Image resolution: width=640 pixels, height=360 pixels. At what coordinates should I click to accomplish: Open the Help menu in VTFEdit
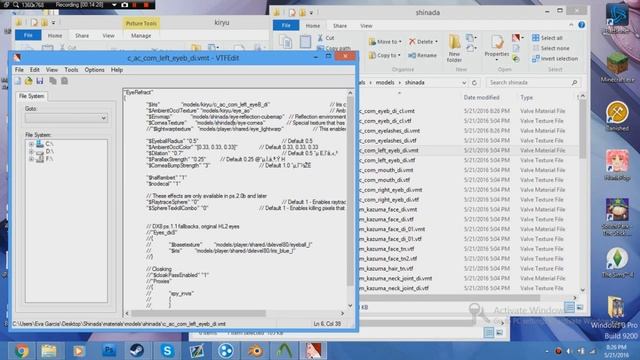pos(117,70)
